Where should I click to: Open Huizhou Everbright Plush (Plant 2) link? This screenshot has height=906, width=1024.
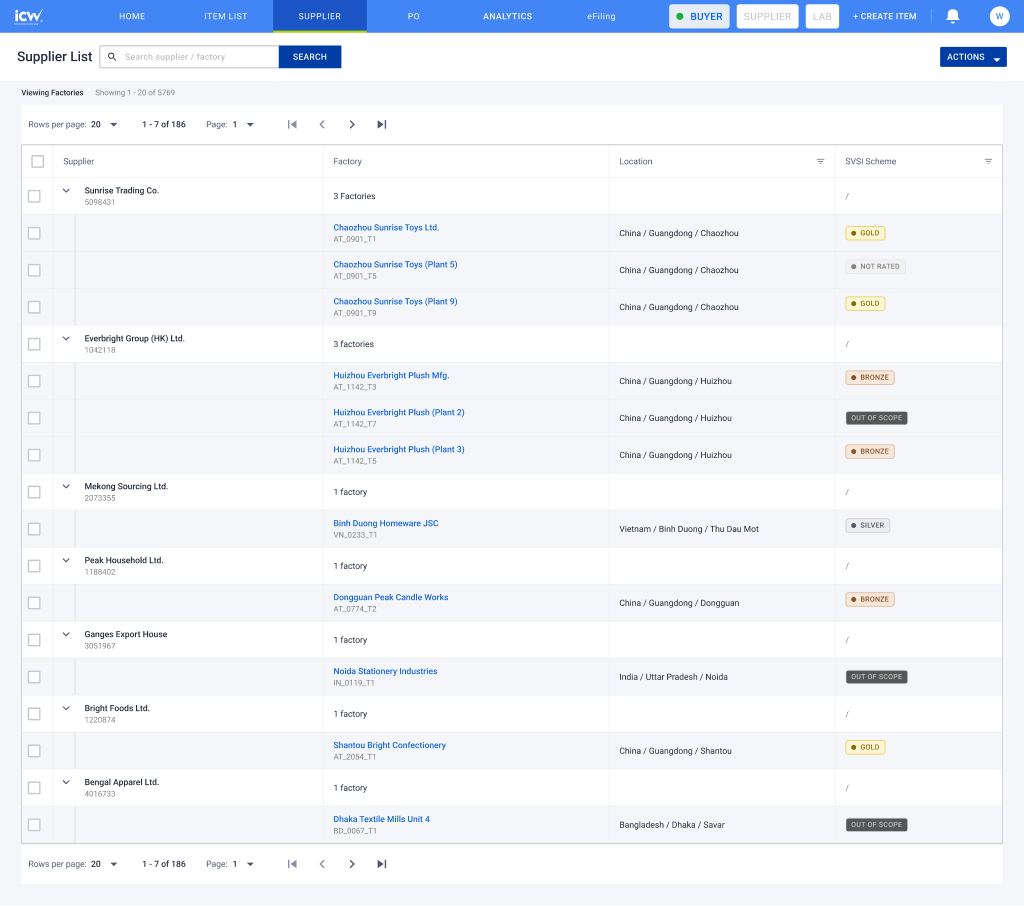[398, 413]
